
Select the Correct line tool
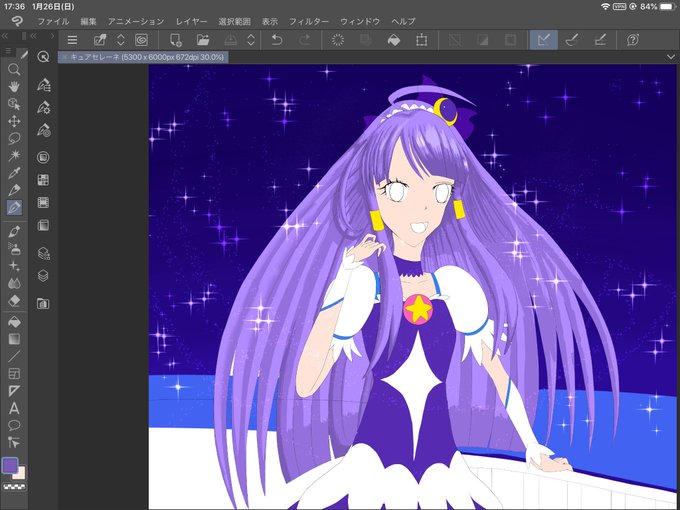[14, 442]
